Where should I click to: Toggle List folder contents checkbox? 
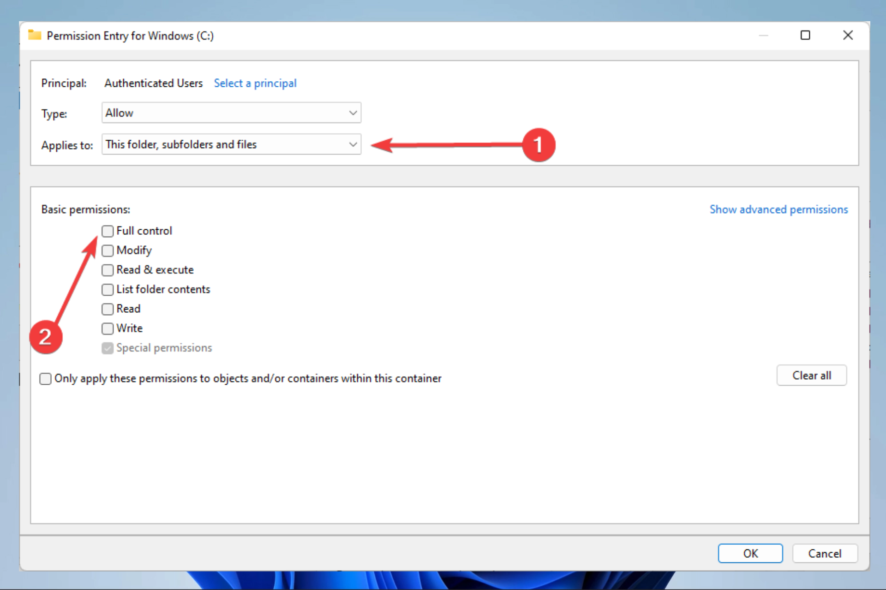pyautogui.click(x=107, y=289)
